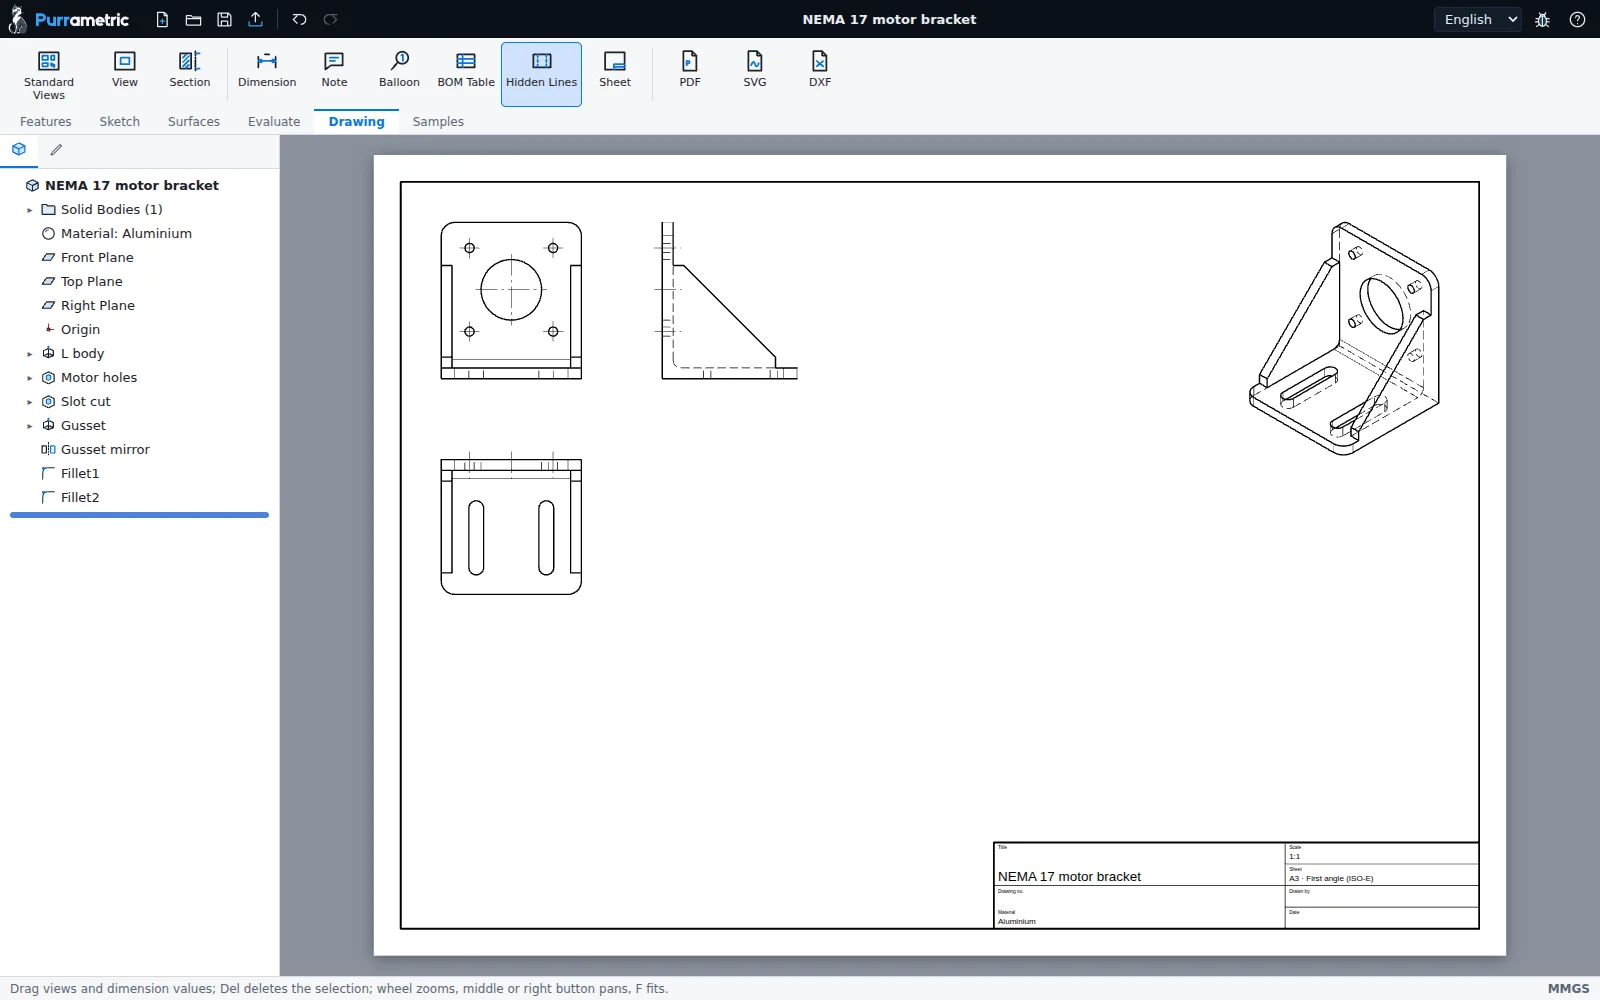Insert a BOM Table
1600x1000 pixels.
coord(466,74)
